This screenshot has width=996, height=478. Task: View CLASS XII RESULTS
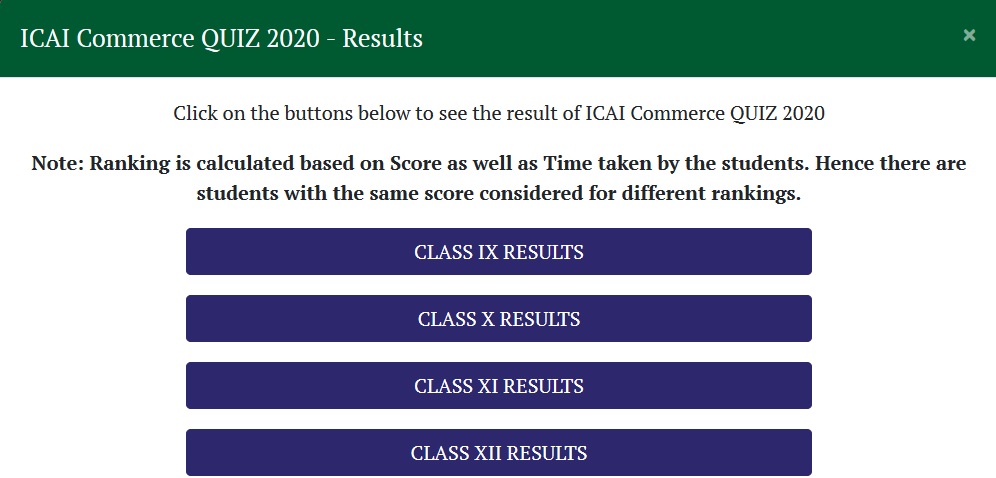[498, 453]
